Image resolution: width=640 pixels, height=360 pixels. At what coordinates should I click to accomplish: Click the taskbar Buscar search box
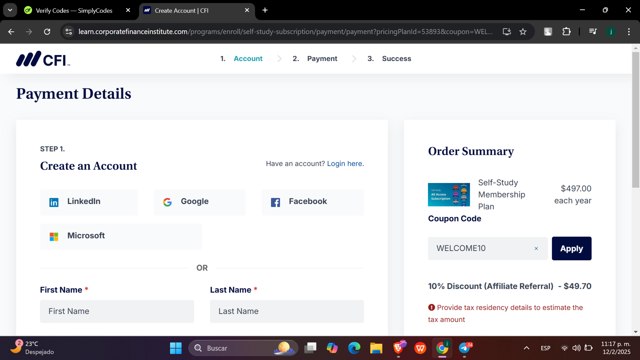tap(243, 348)
